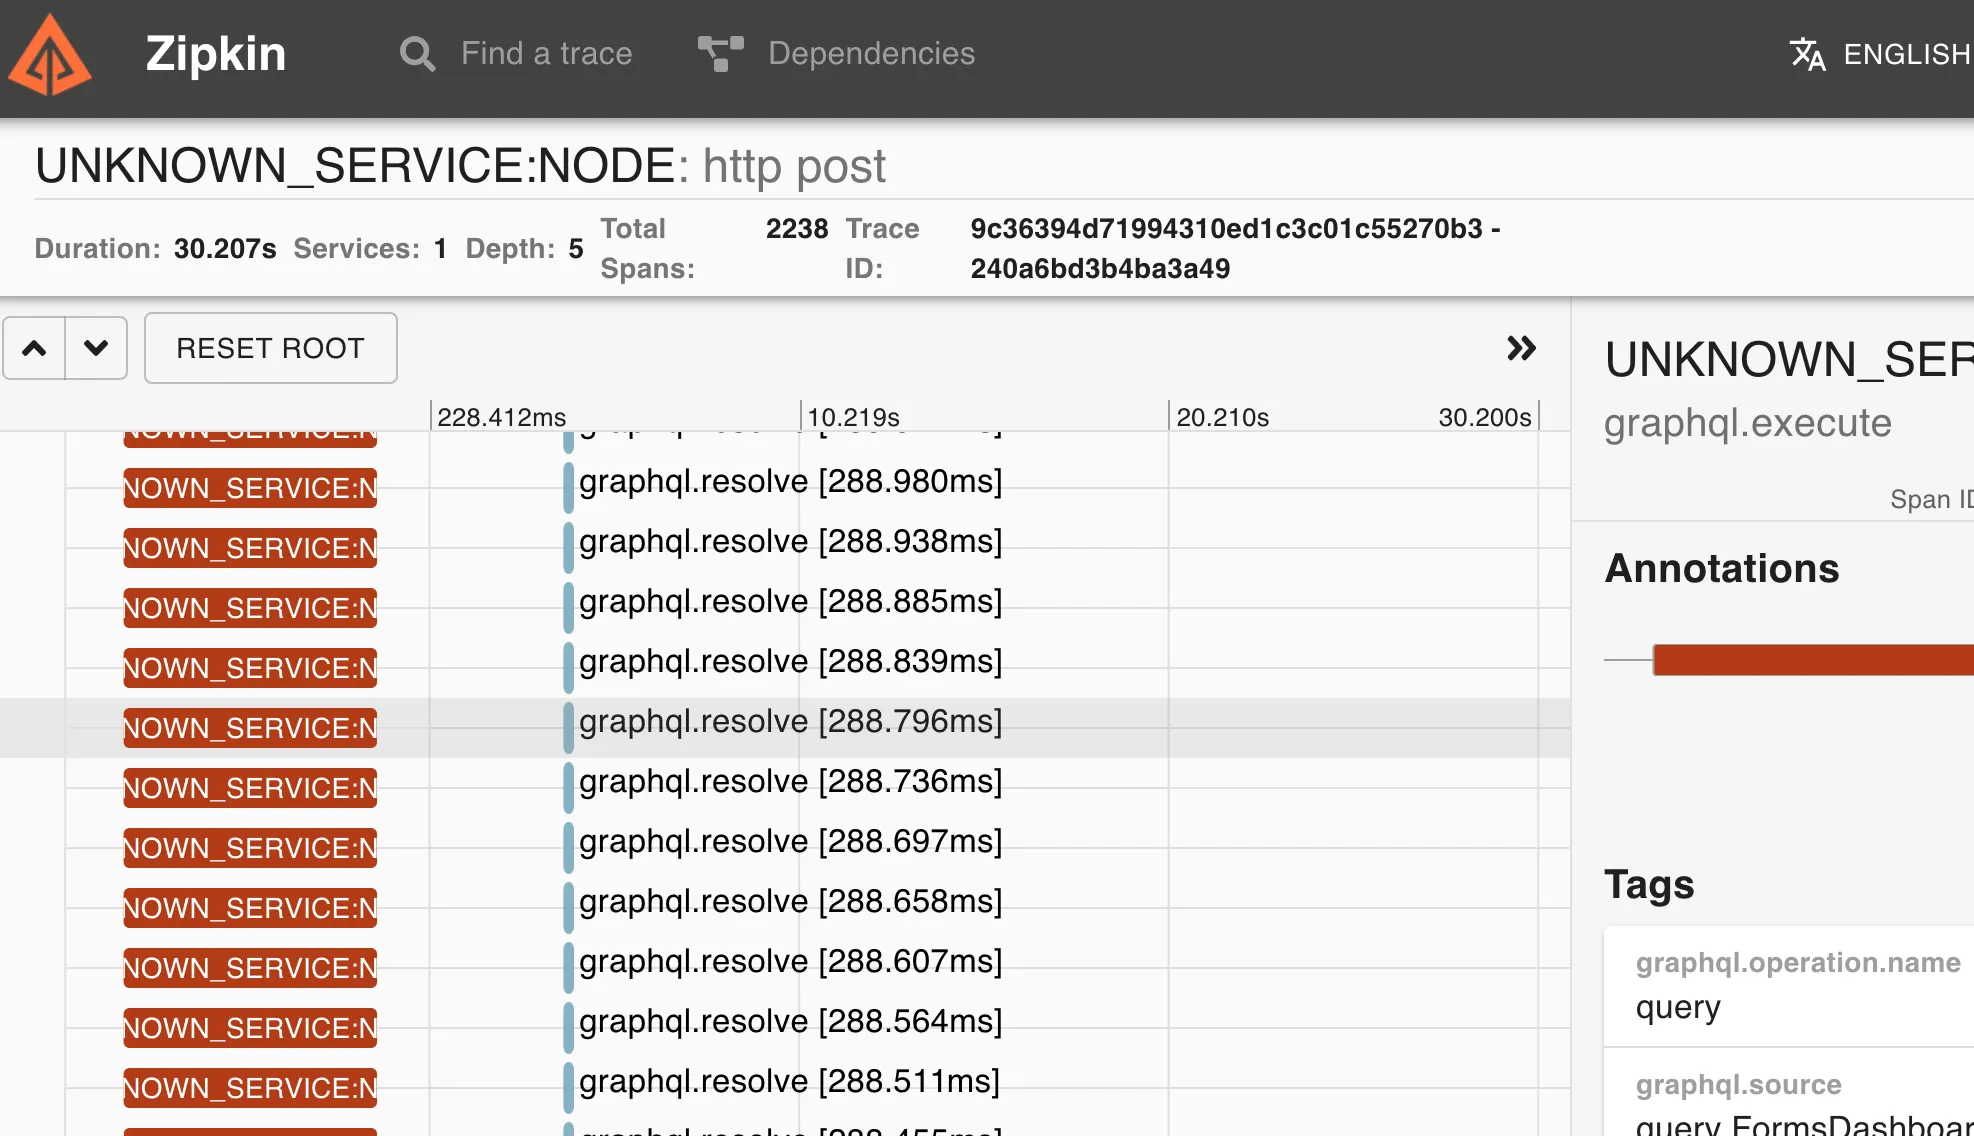Click the magnifier search icon
Viewport: 1974px width, 1136px height.
click(417, 54)
